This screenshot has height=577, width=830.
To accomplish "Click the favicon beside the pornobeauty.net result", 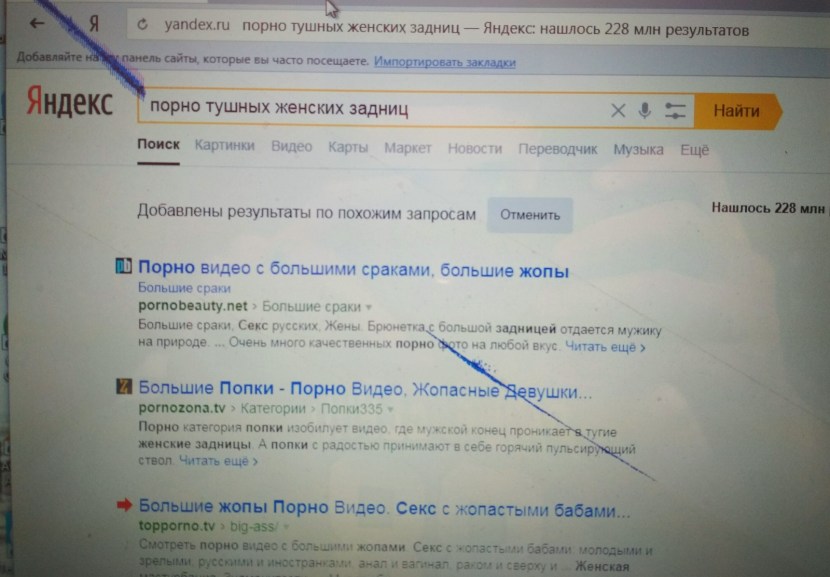I will click(123, 266).
